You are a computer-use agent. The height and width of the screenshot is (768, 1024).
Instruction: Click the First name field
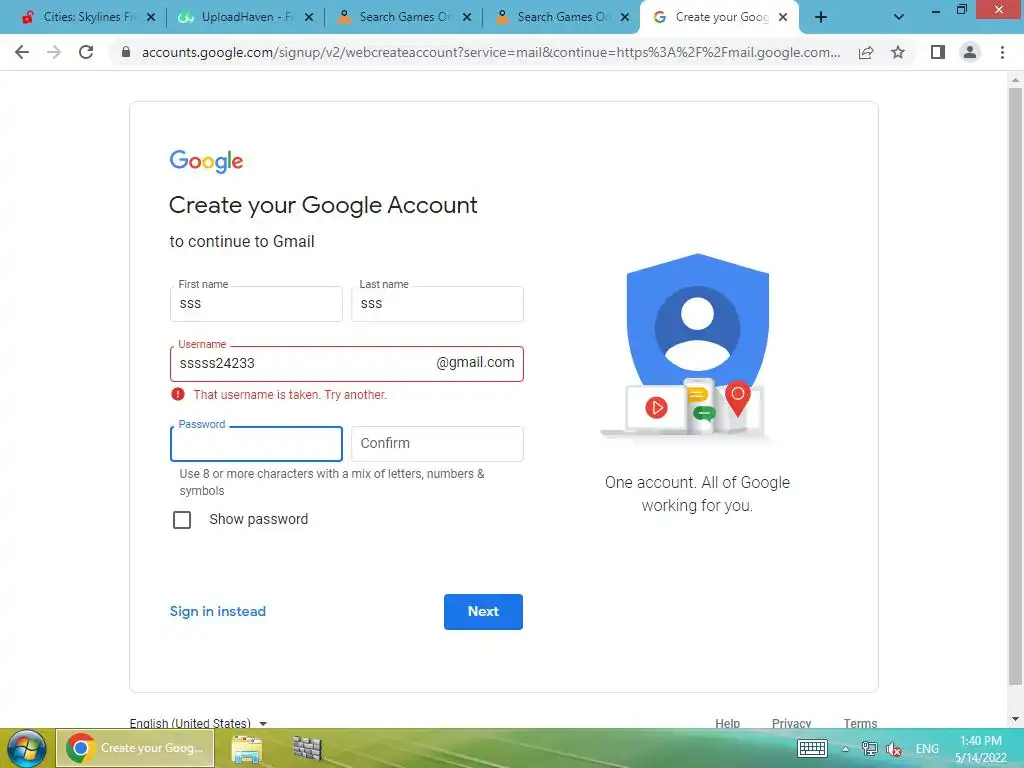(256, 304)
